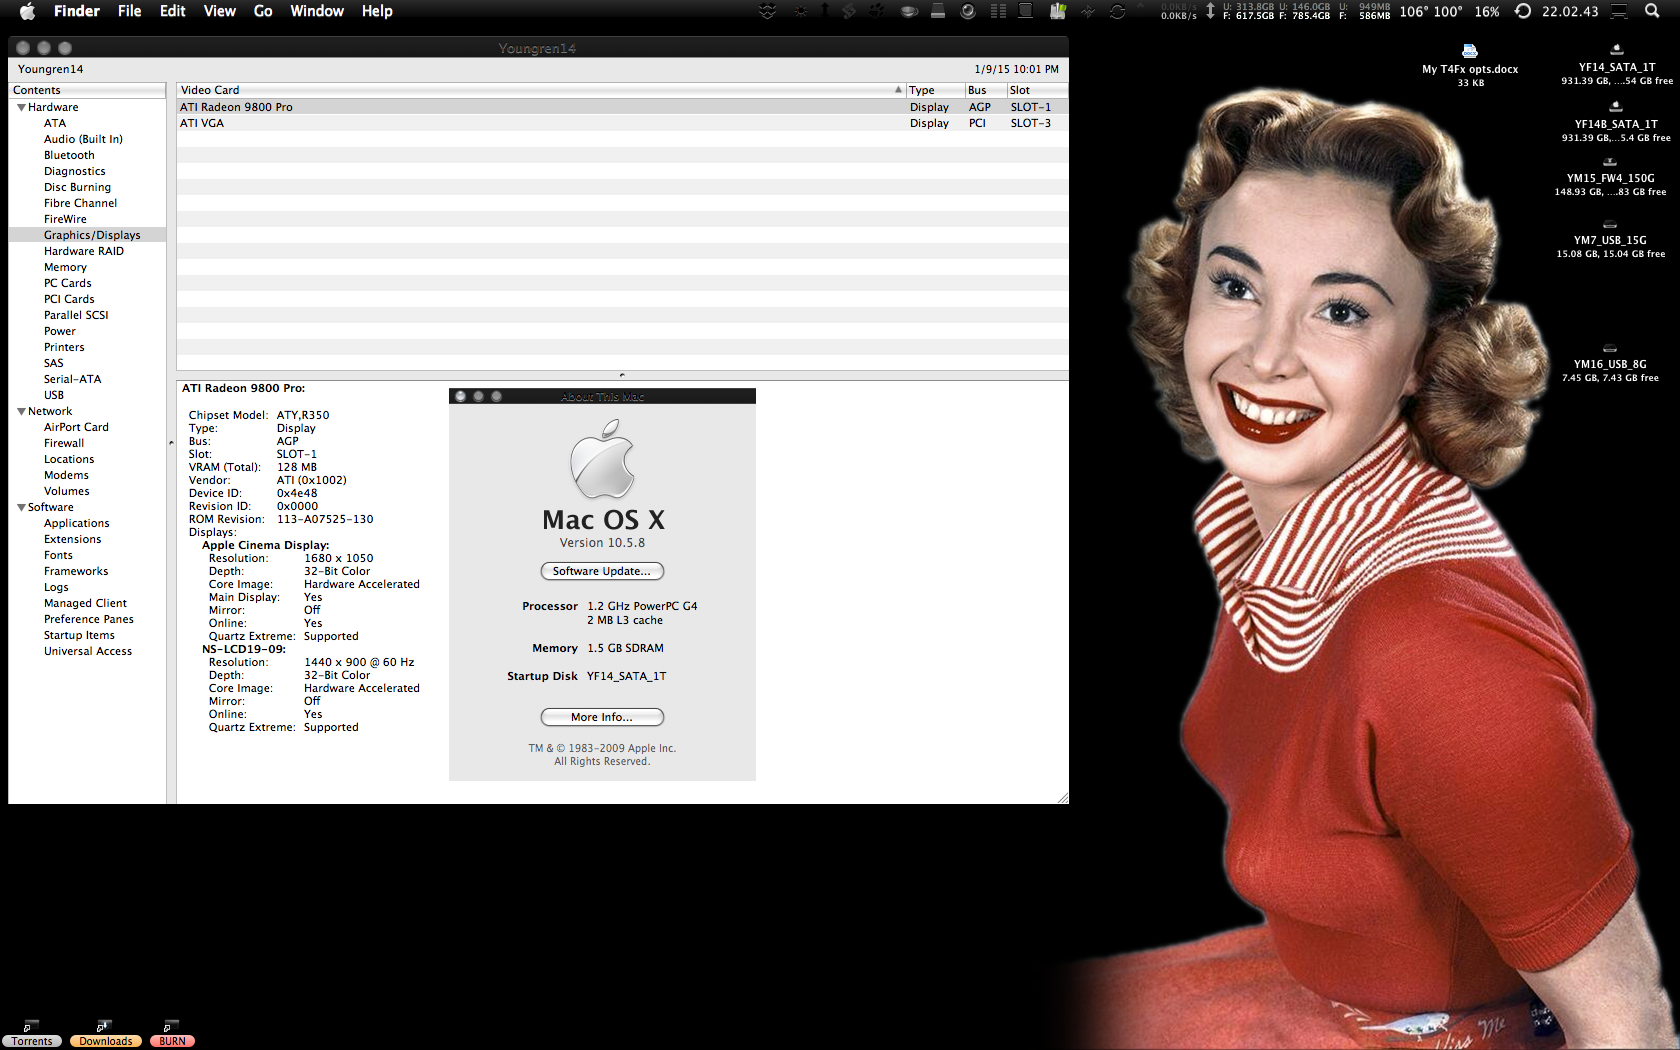Select PCI Cards in the sidebar
Image resolution: width=1680 pixels, height=1050 pixels.
[x=69, y=299]
